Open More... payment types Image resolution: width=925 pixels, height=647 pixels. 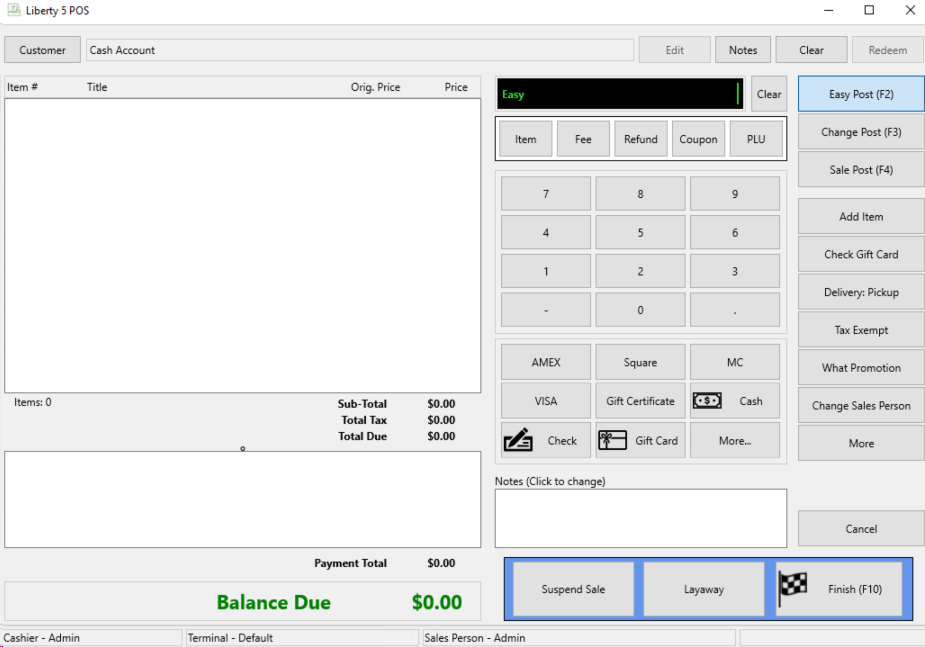734,440
